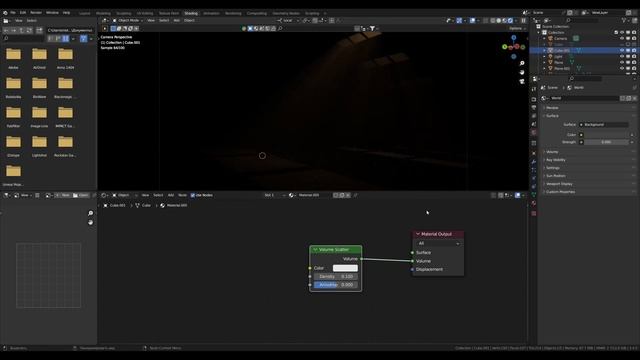
Task: Click the Displacement socket on Material Output
Action: pos(412,269)
